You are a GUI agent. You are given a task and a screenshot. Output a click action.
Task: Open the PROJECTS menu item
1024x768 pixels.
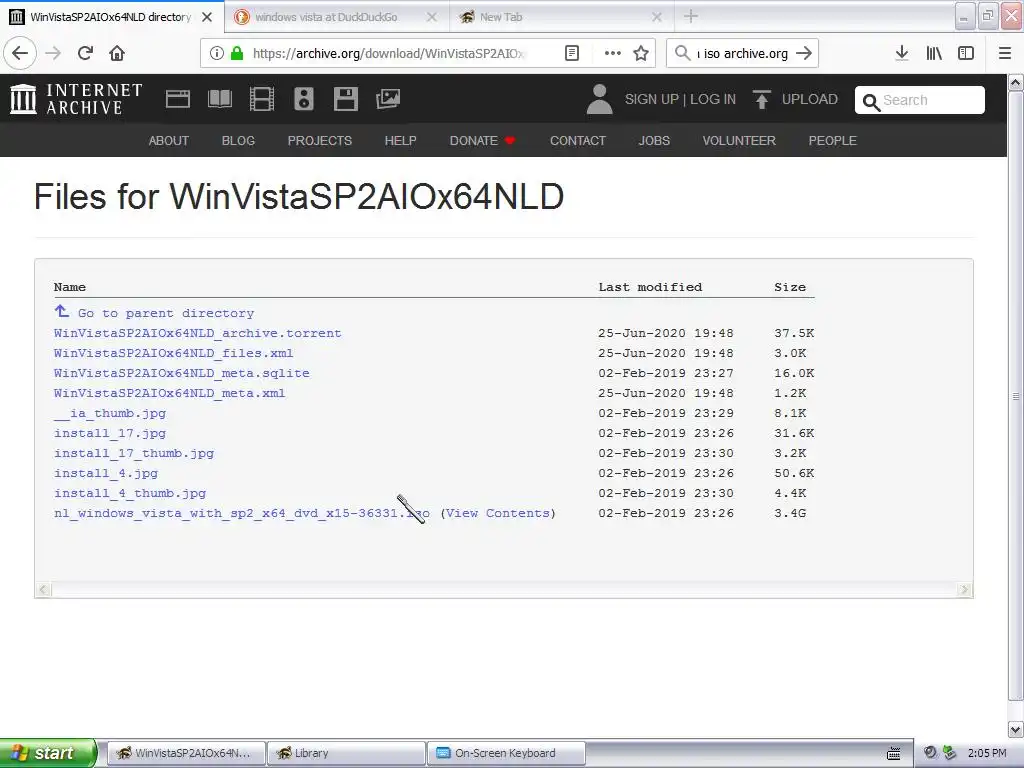tap(320, 140)
